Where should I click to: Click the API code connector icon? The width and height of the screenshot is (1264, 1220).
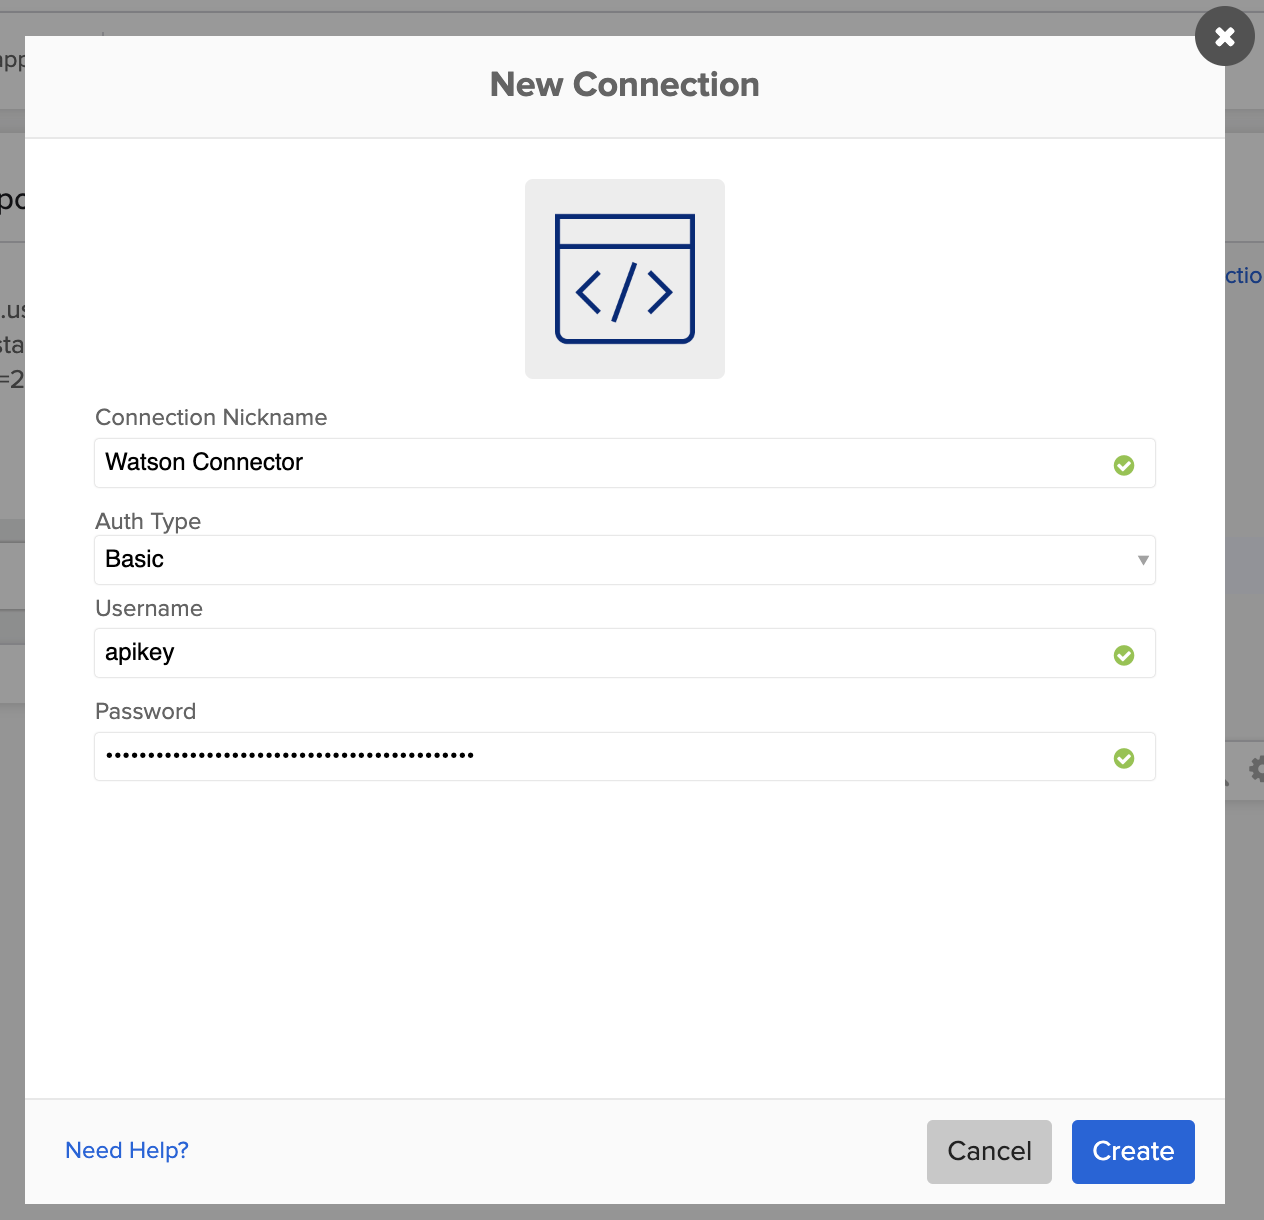pos(624,279)
